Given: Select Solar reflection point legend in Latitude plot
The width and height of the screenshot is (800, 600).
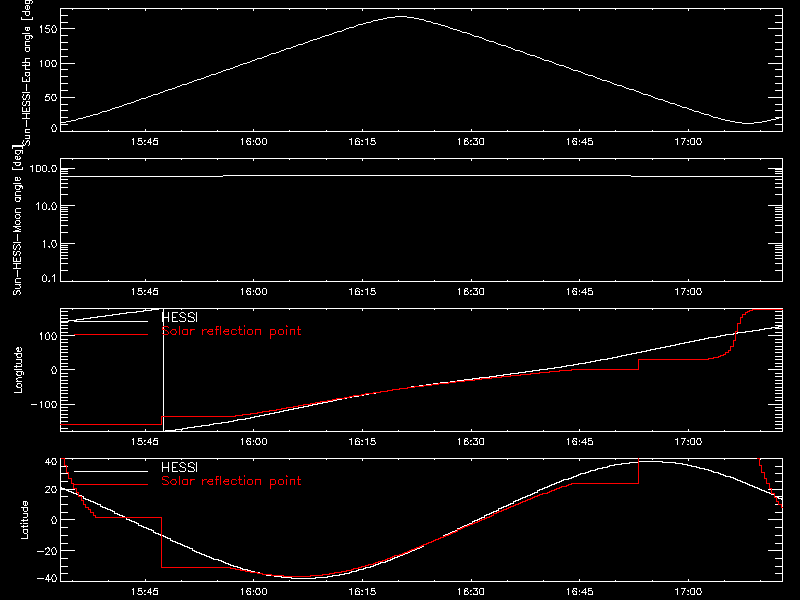Looking at the screenshot, I should 231,481.
